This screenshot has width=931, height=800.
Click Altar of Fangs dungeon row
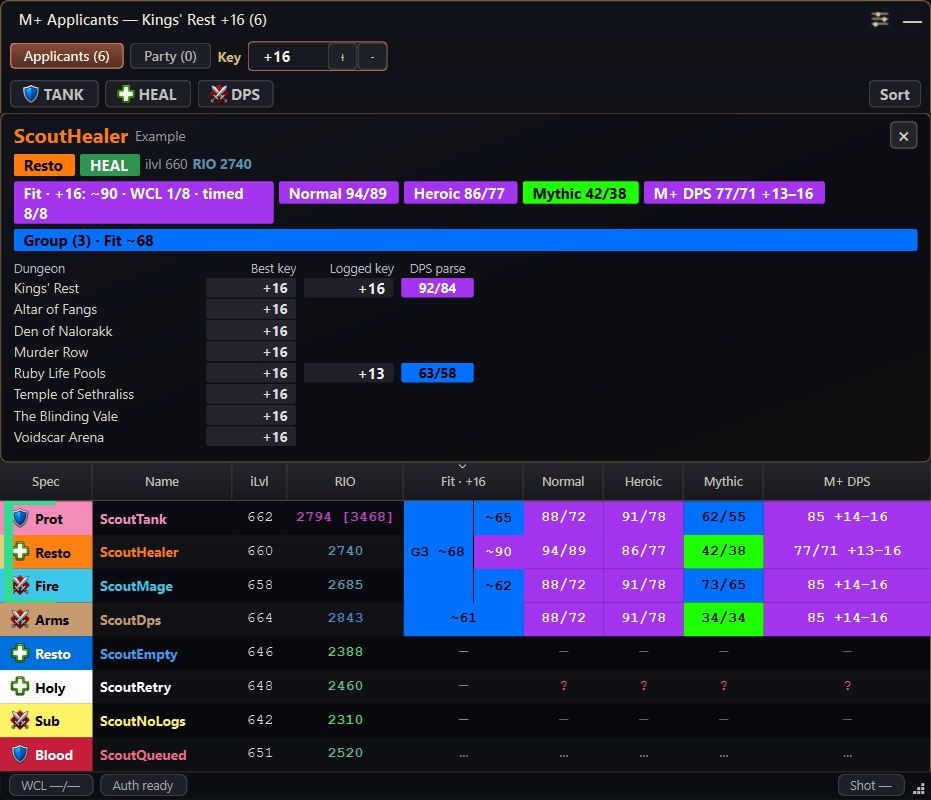(x=154, y=309)
